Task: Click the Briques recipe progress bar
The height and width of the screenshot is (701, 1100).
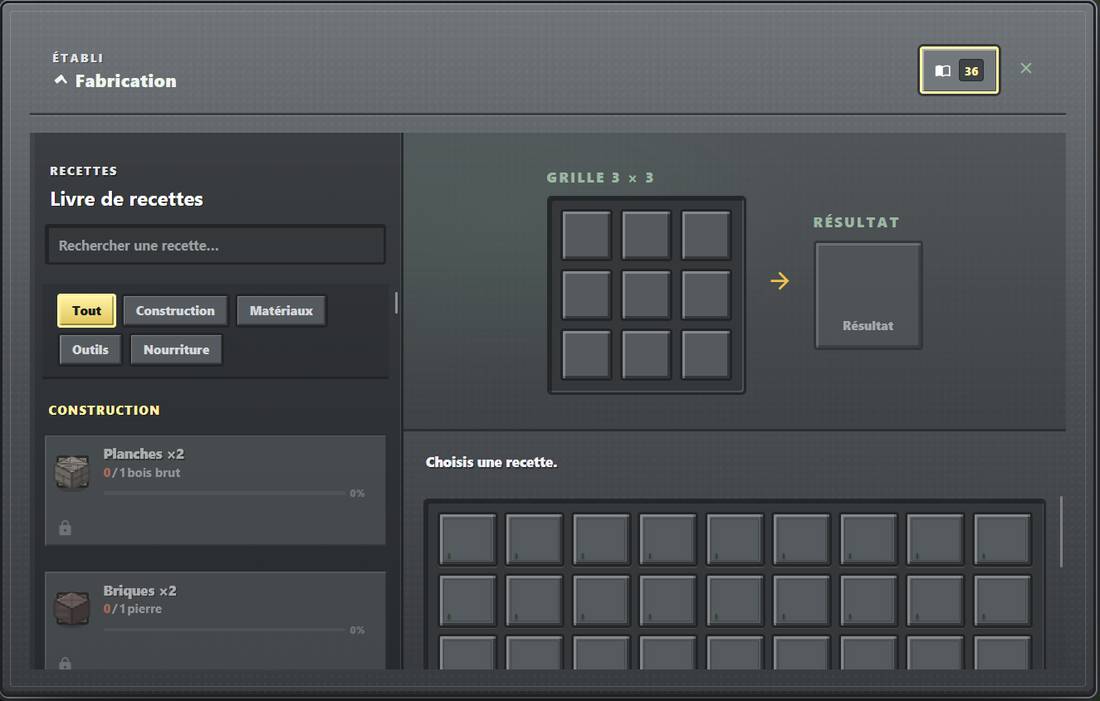Action: point(224,630)
